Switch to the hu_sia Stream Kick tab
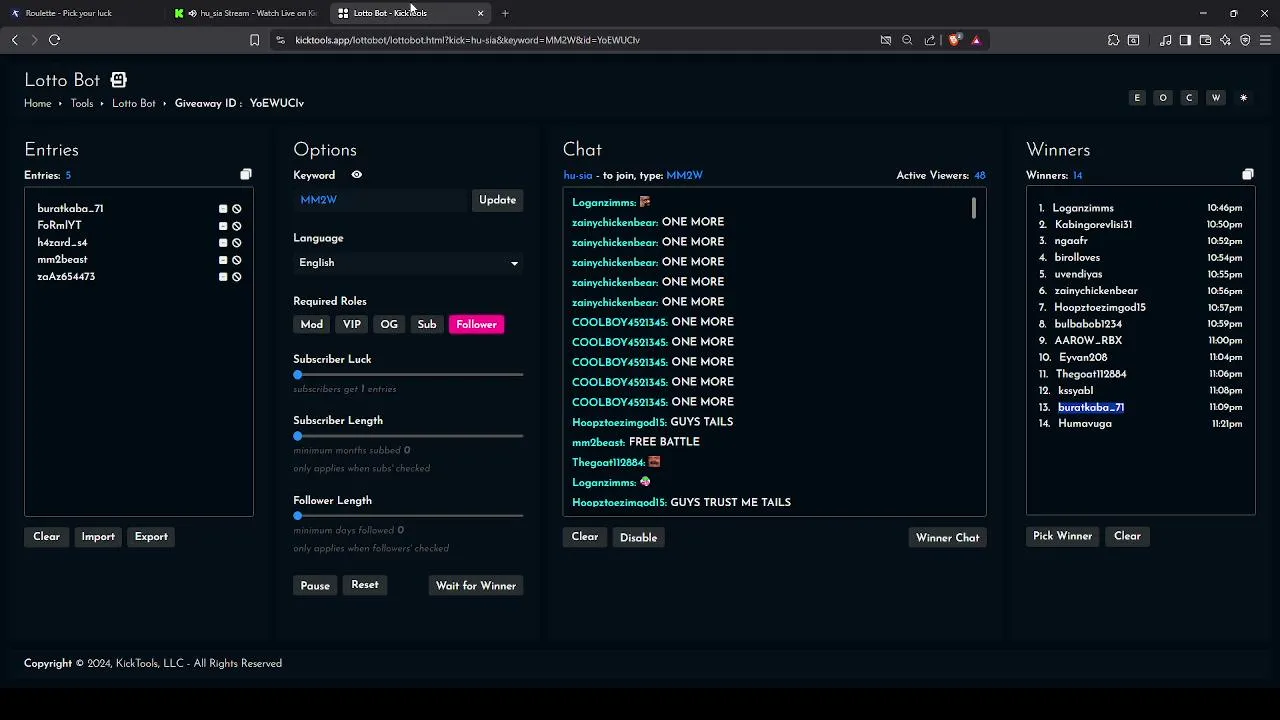The height and width of the screenshot is (720, 1280). 245,13
